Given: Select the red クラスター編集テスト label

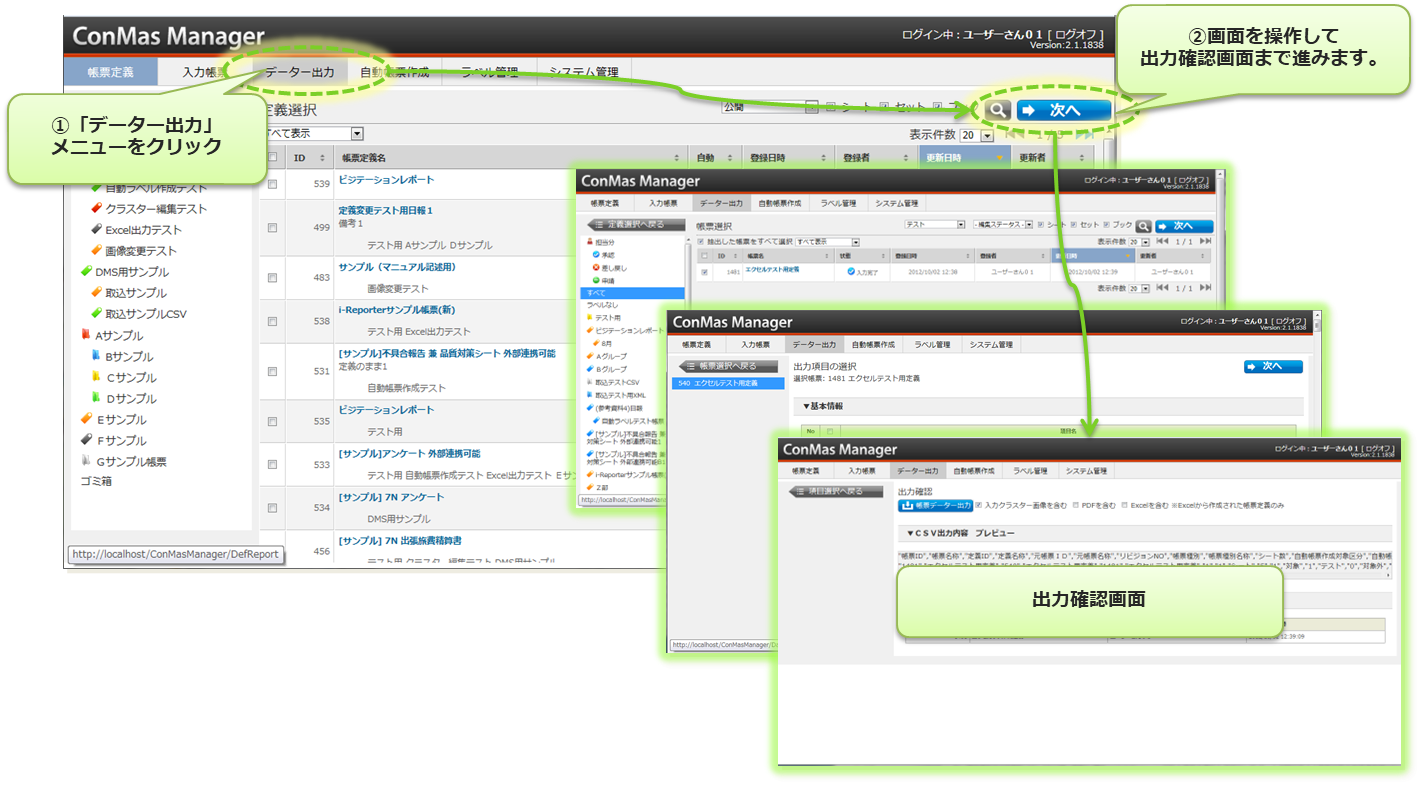Looking at the screenshot, I should 155,209.
